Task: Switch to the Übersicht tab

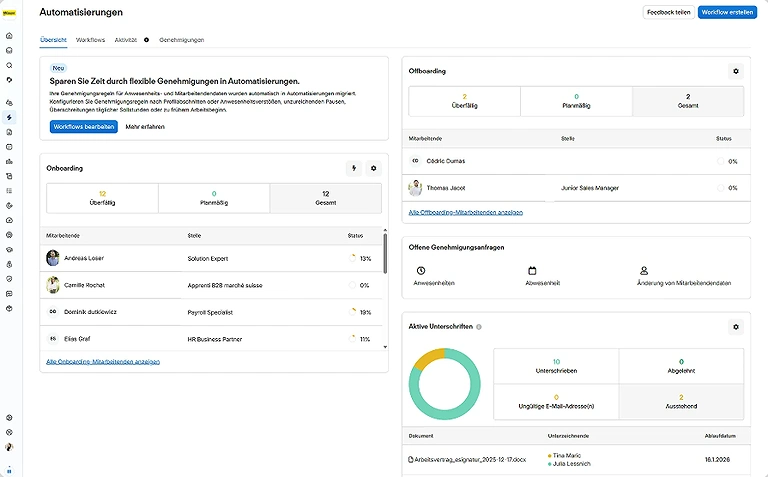Action: point(53,40)
